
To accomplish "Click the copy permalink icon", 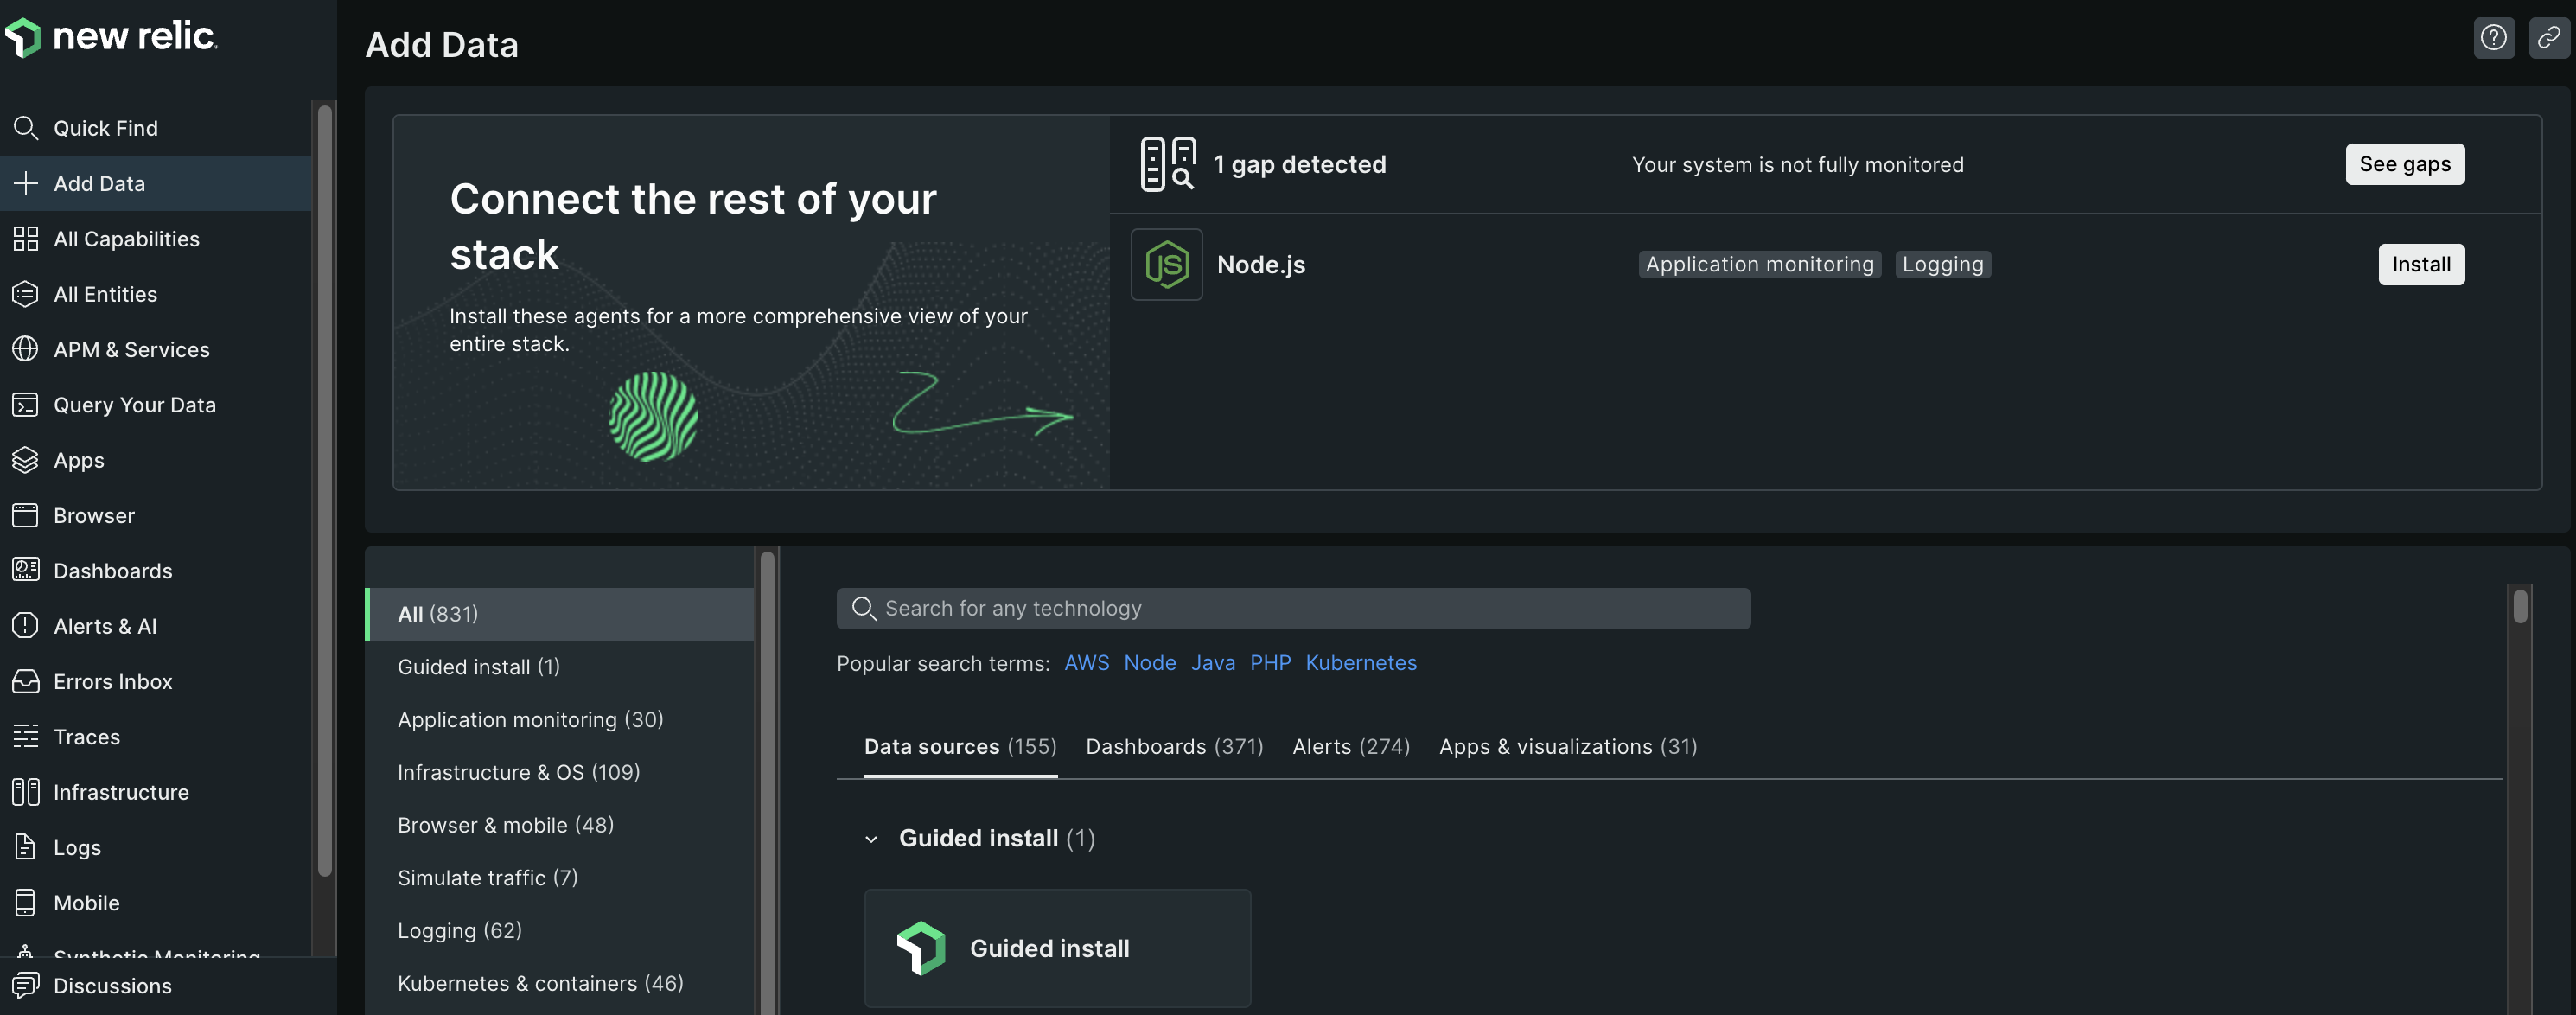I will [2548, 38].
